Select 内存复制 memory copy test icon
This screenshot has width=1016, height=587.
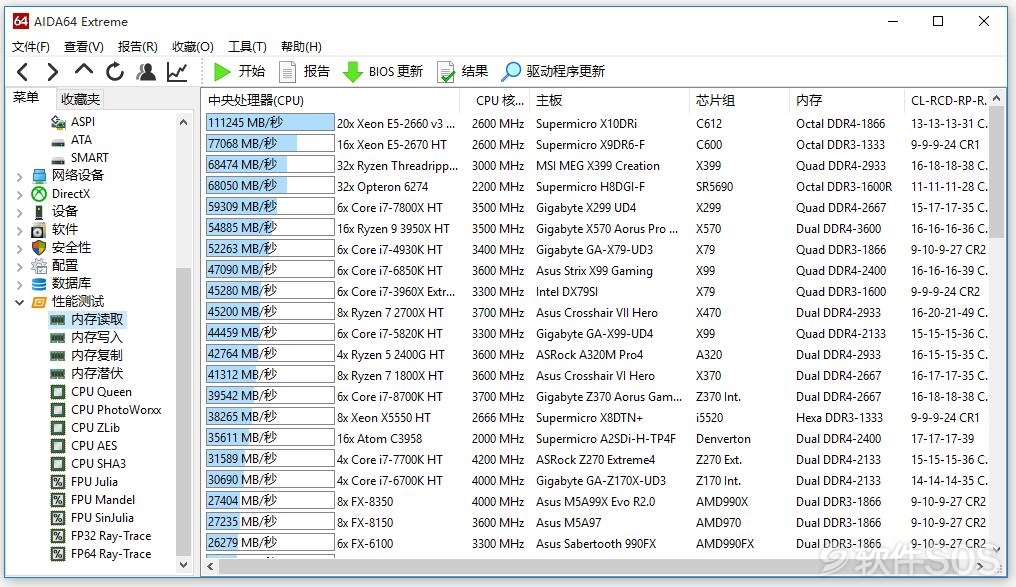pos(58,356)
